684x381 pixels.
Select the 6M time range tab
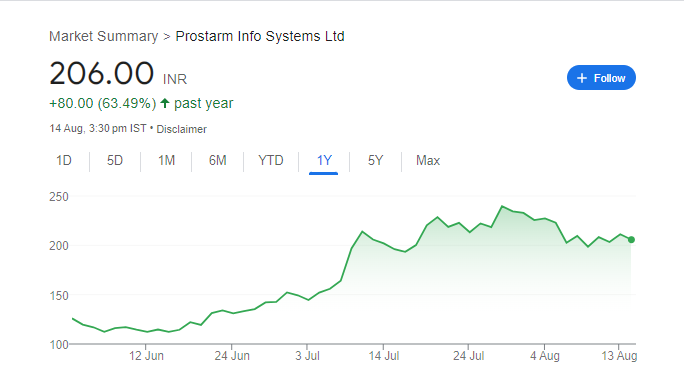point(217,161)
